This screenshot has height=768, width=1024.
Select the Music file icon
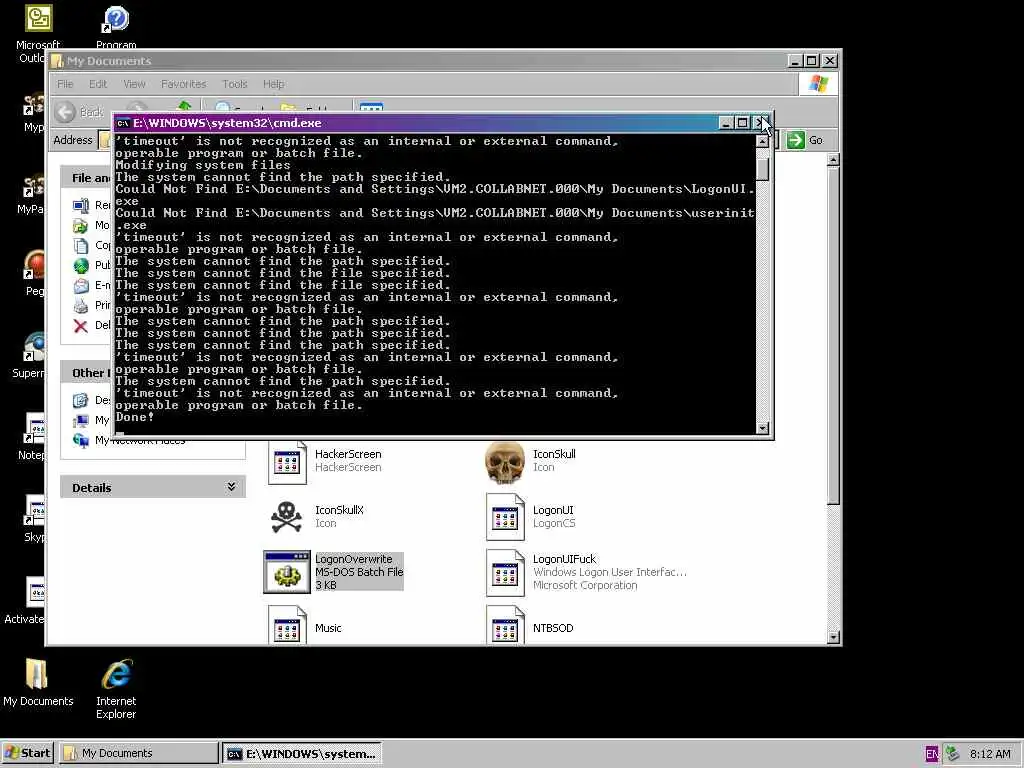(287, 626)
